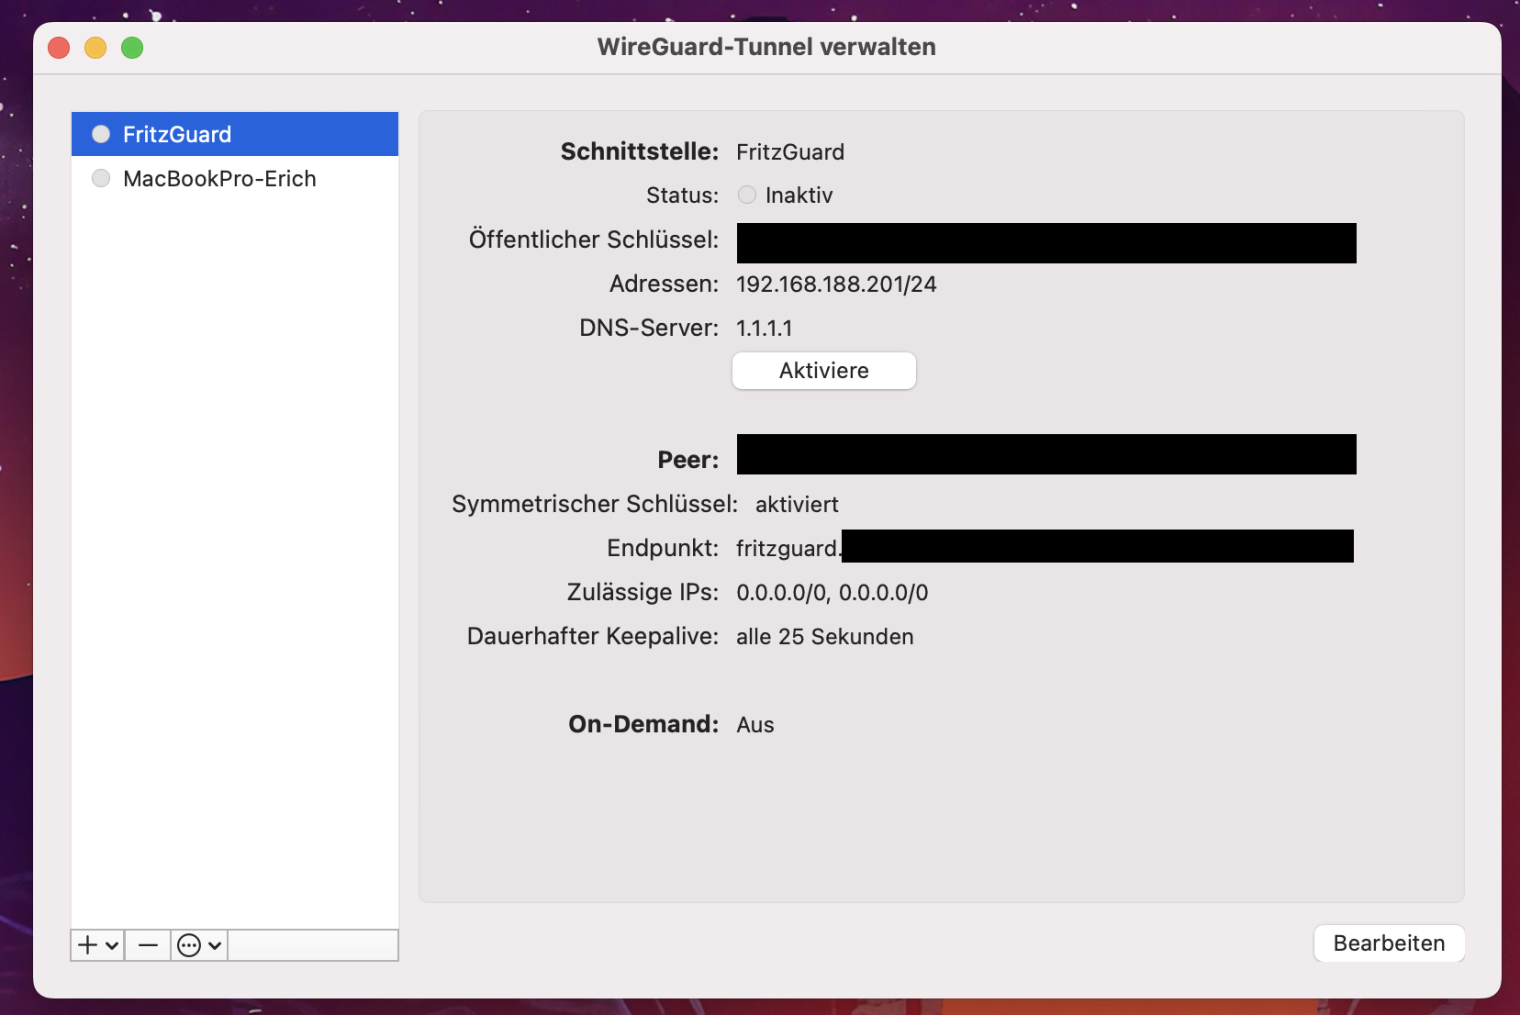Select the MacBookPro-Erich tunnel

[x=219, y=179]
